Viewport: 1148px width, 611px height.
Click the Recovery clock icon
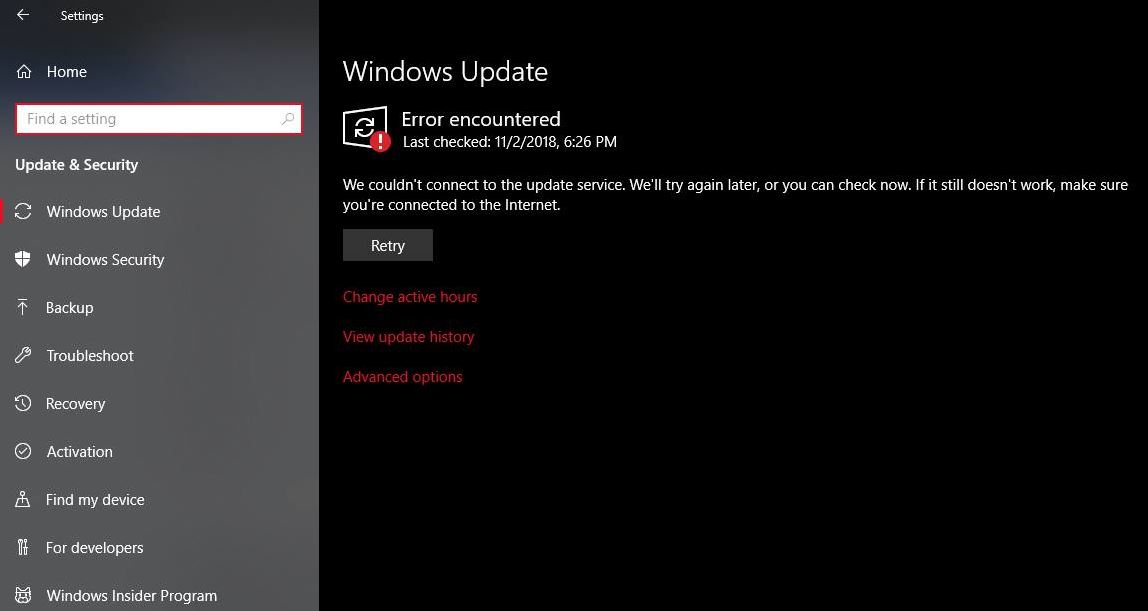[x=23, y=403]
